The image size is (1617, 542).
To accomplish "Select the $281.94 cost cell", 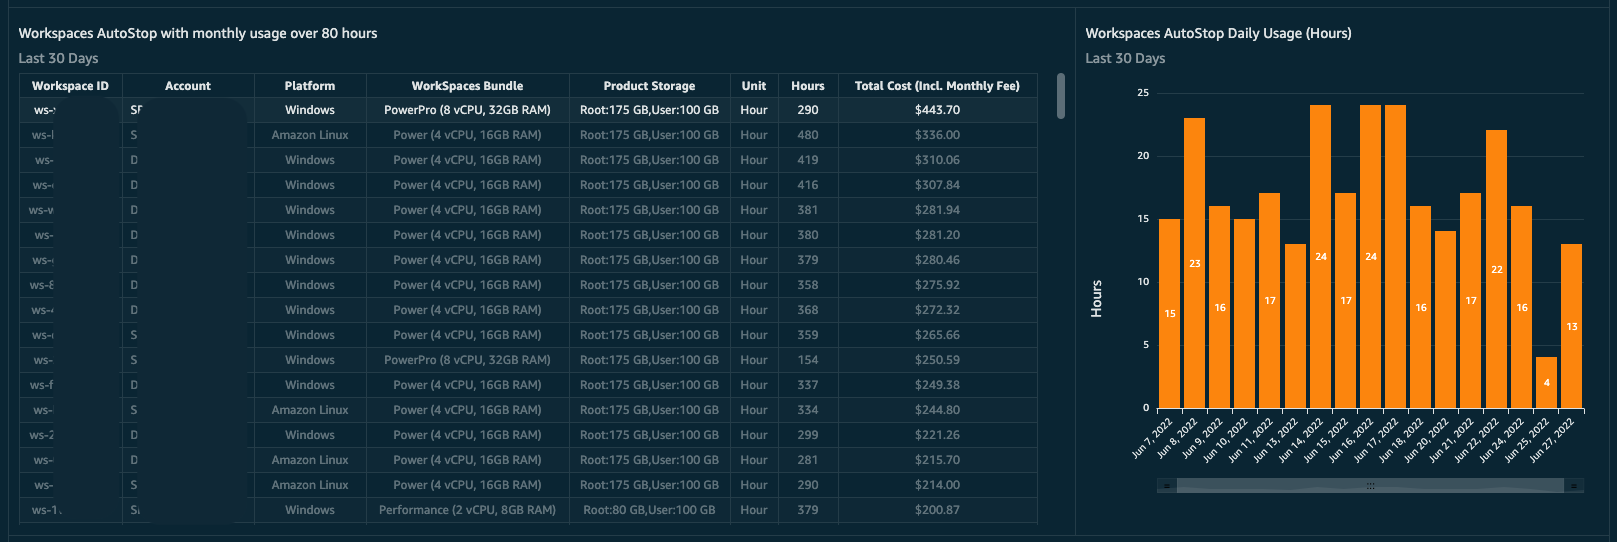I will pyautogui.click(x=937, y=210).
